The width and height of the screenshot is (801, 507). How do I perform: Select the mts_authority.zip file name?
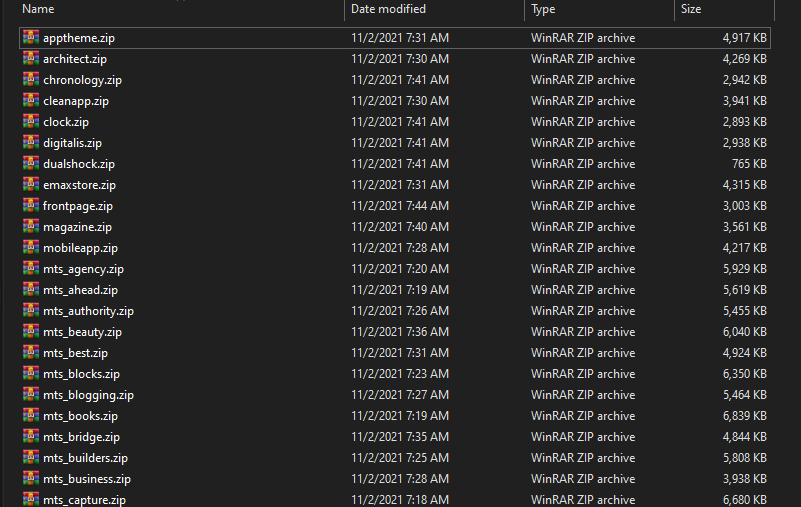click(88, 311)
